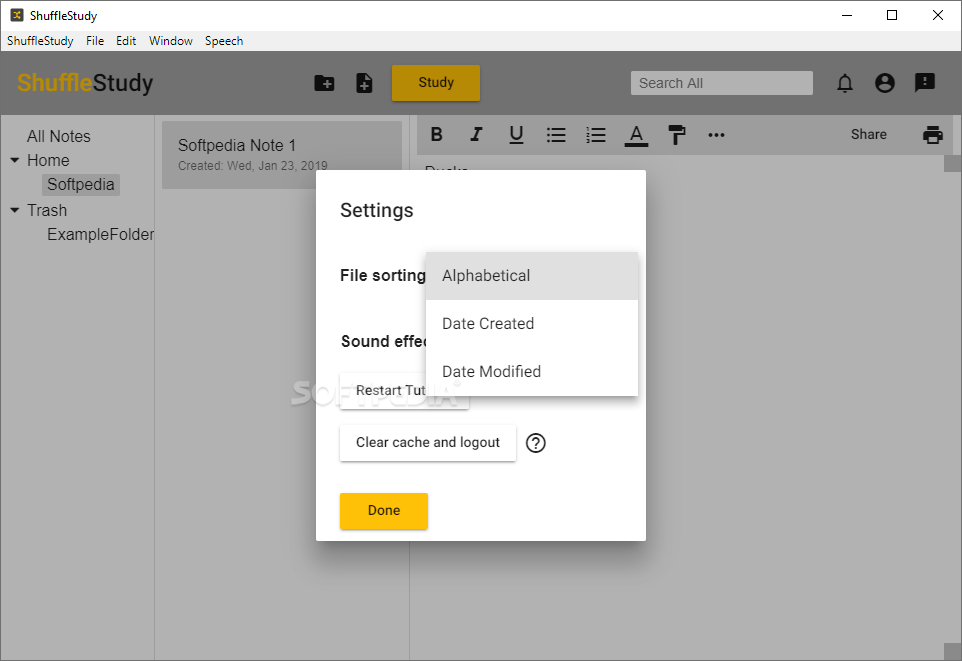Choose Date Created sorting option
Image resolution: width=962 pixels, height=661 pixels.
(x=532, y=323)
